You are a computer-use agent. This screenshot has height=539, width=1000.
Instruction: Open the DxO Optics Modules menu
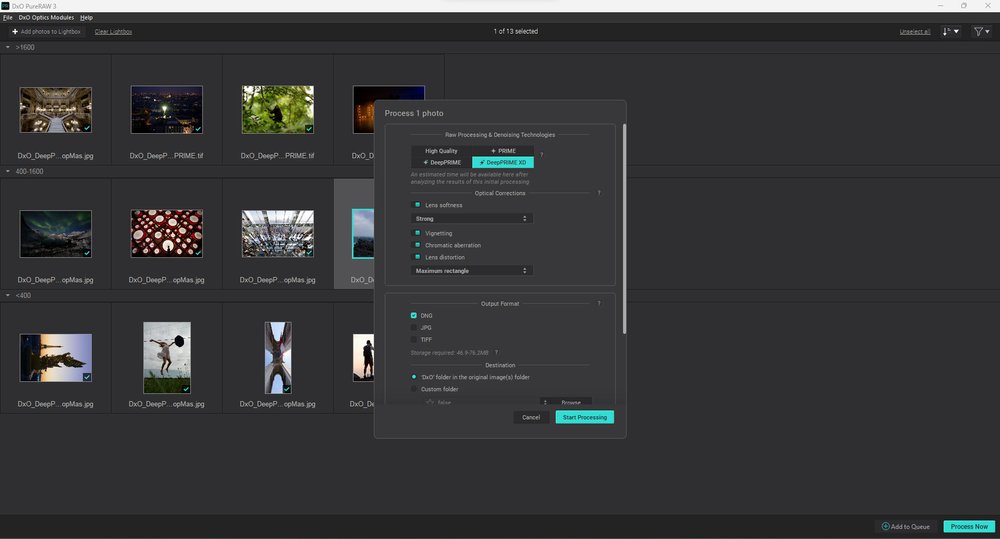(x=46, y=17)
